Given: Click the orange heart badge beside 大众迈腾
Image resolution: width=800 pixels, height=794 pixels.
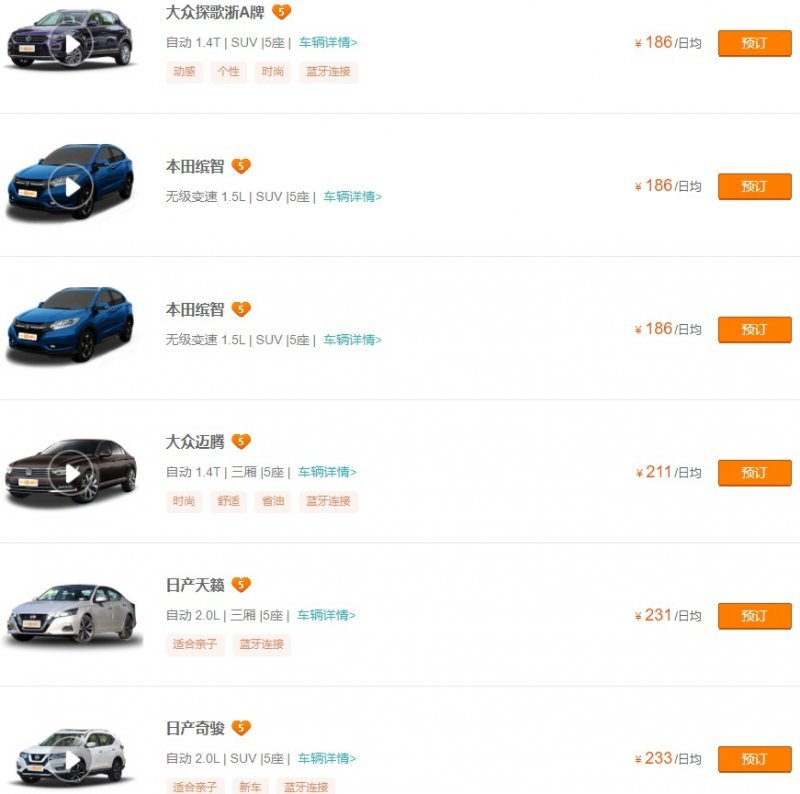Looking at the screenshot, I should 241,441.
